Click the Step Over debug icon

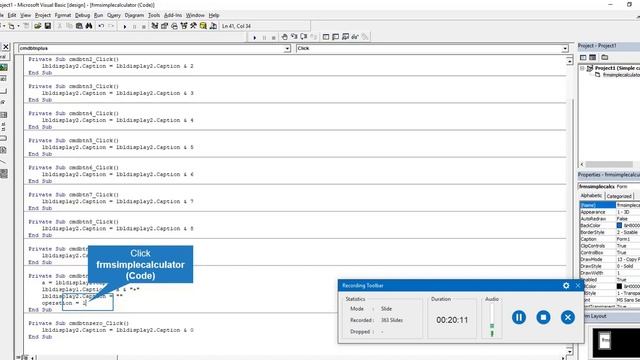point(304,37)
